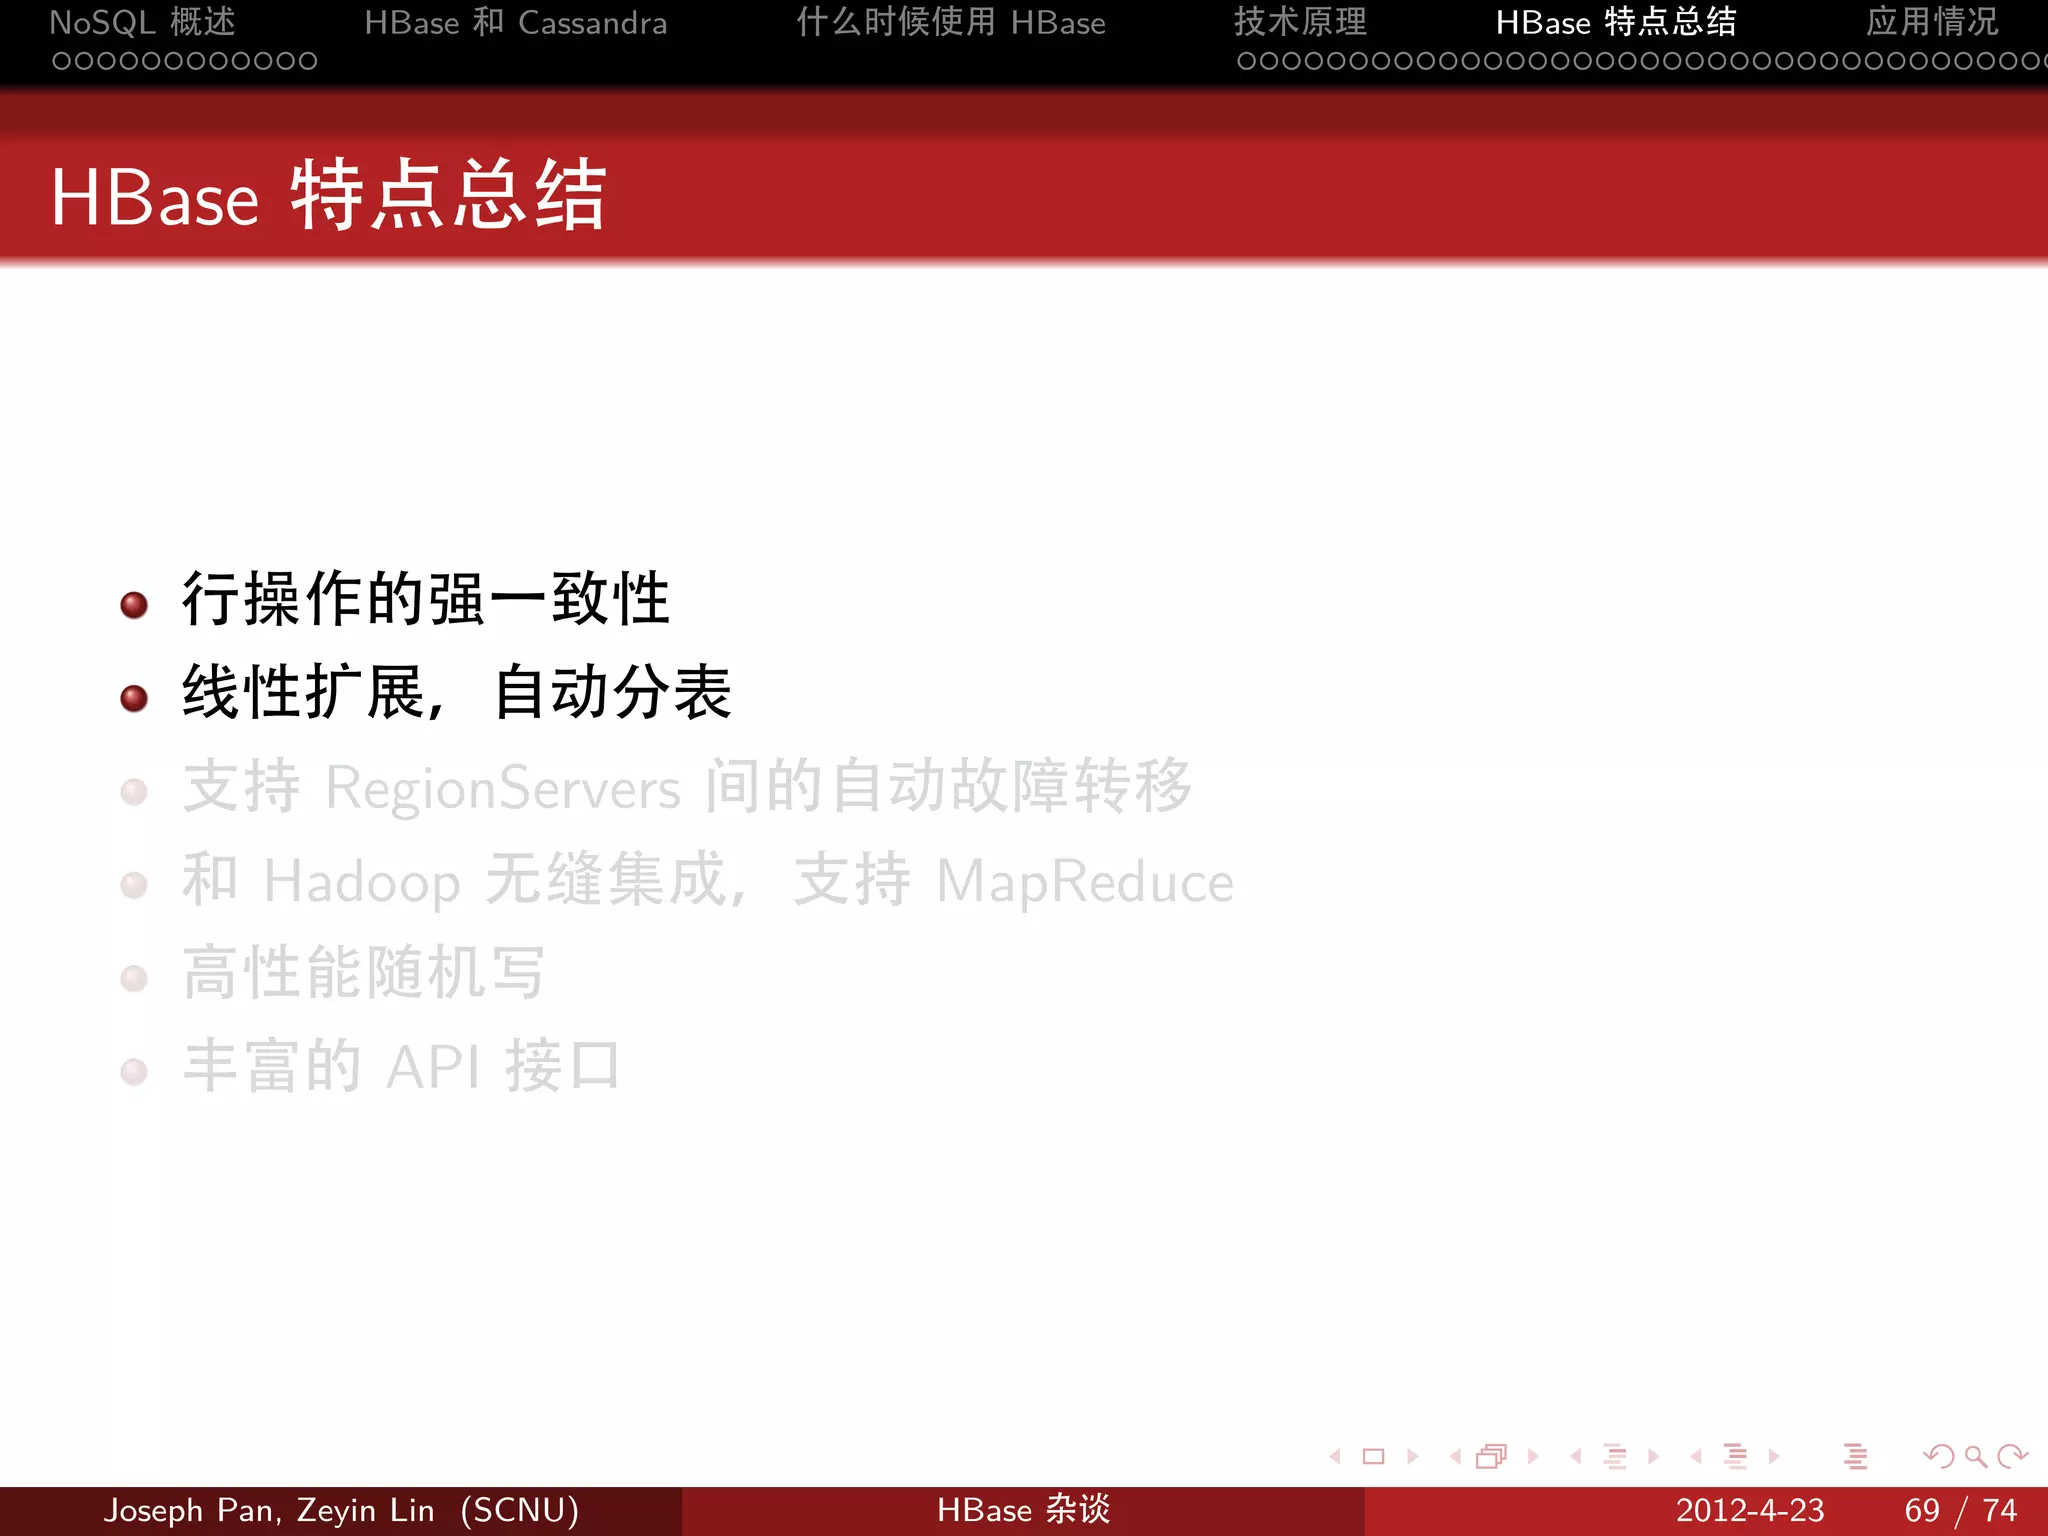Viewport: 2048px width, 1536px height.
Task: Click the subsection navigation icon
Action: click(x=1615, y=1456)
